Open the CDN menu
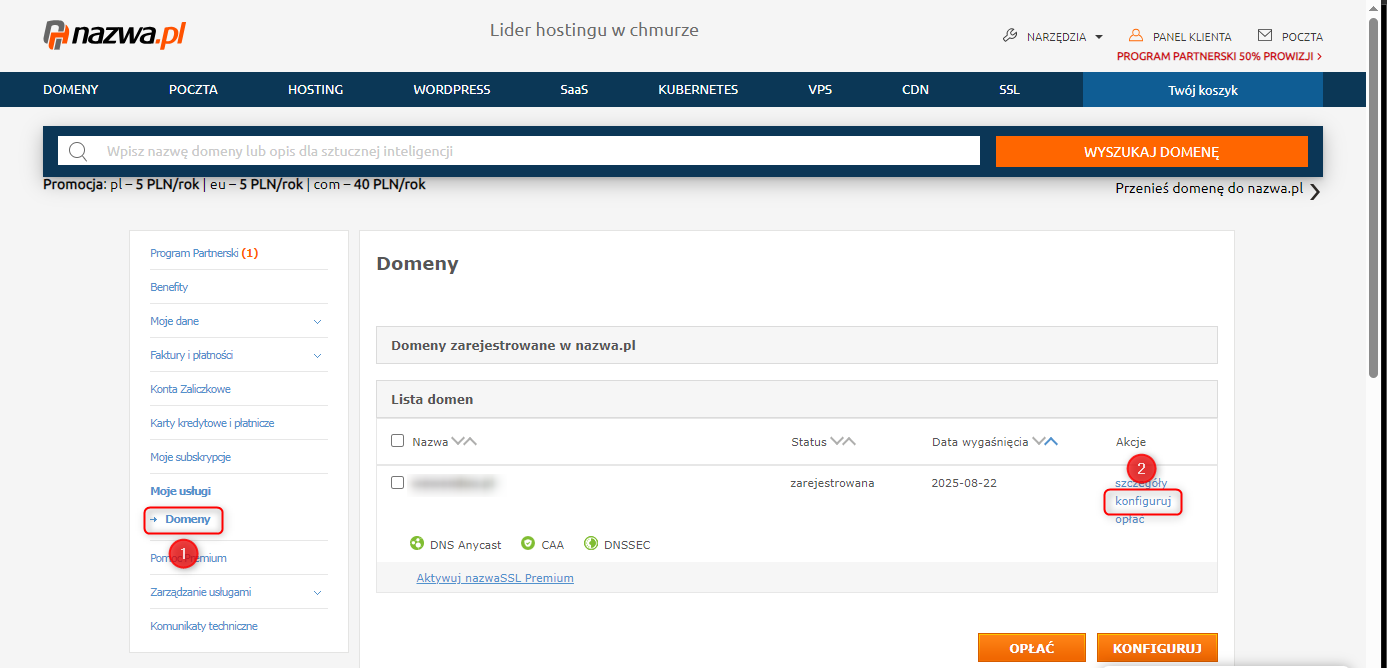The width and height of the screenshot is (1387, 668). [x=915, y=89]
